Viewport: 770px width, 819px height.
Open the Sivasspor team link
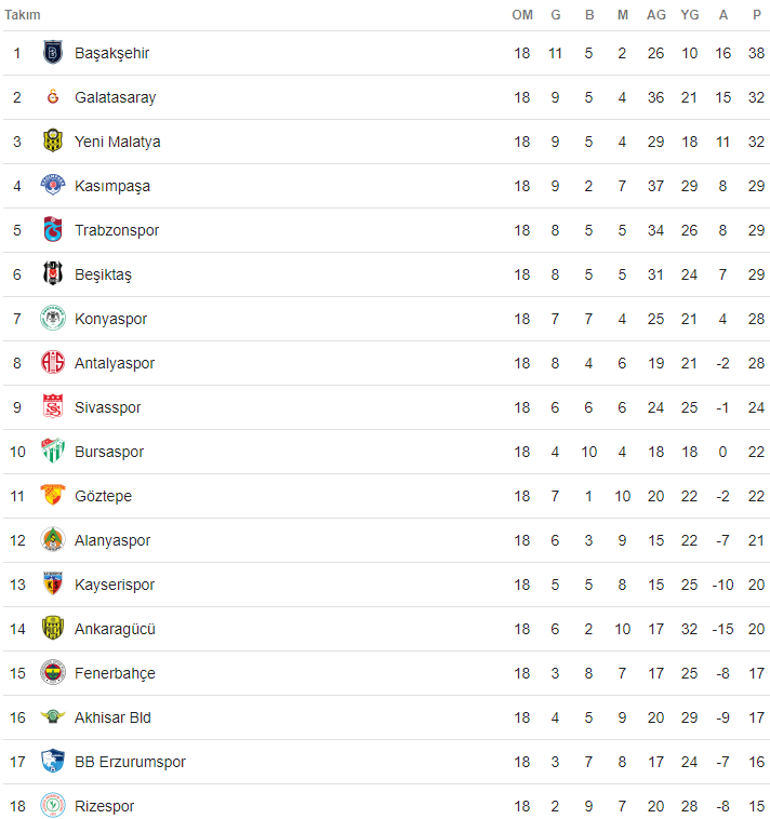click(108, 407)
